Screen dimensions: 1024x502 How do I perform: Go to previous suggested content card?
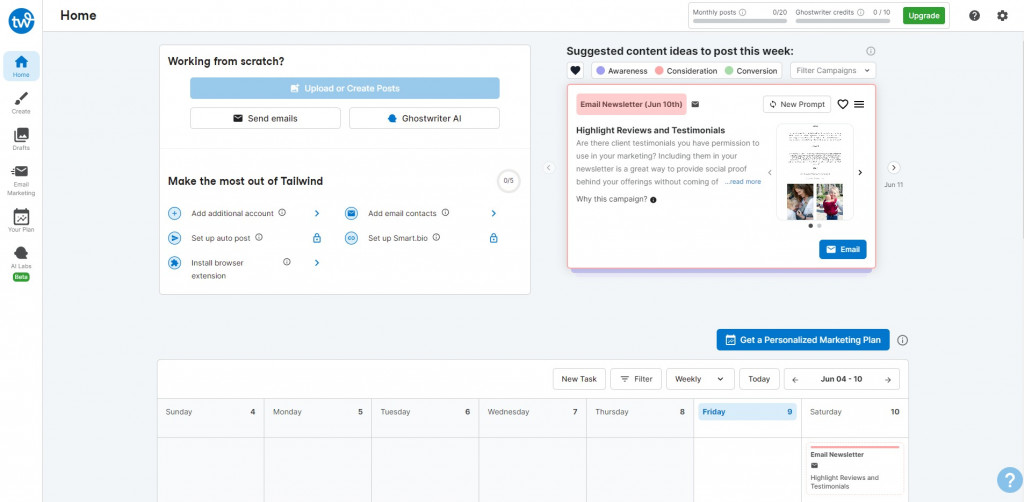pyautogui.click(x=549, y=168)
